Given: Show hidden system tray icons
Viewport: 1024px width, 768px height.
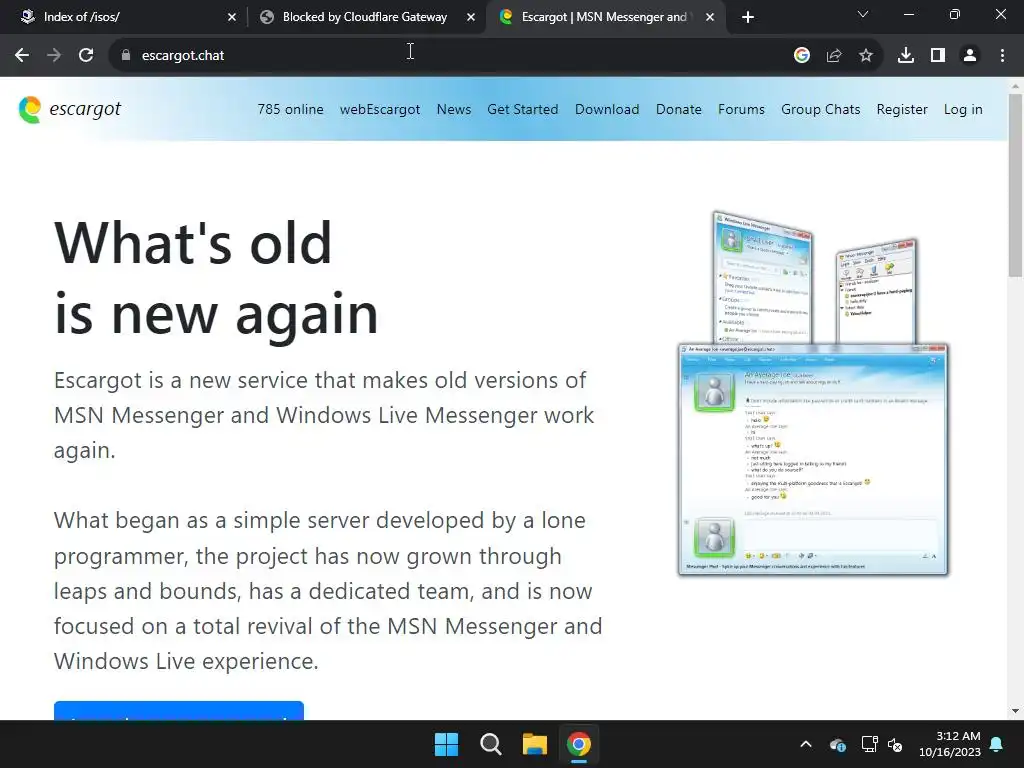Looking at the screenshot, I should (x=806, y=744).
